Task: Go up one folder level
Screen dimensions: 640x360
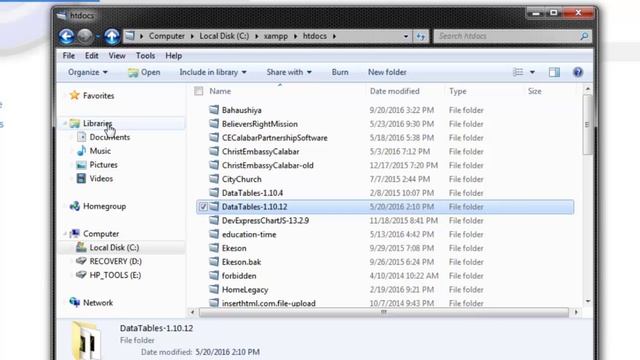Action: coord(112,36)
